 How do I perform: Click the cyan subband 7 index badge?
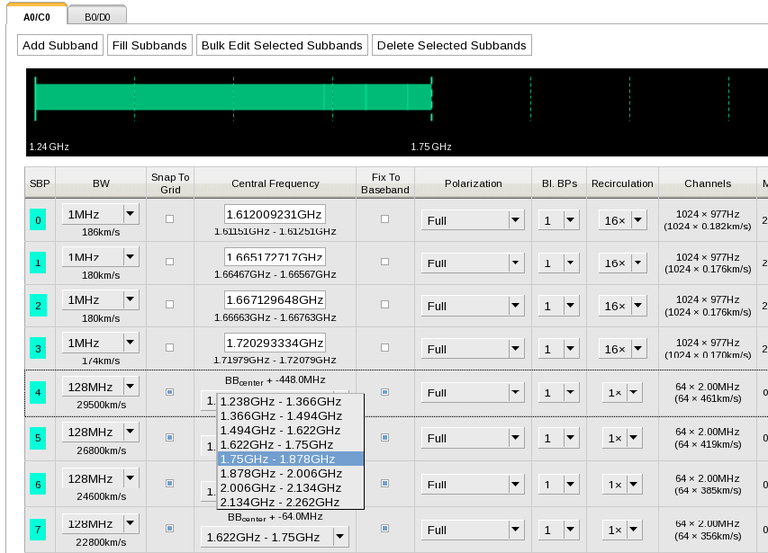[x=39, y=529]
